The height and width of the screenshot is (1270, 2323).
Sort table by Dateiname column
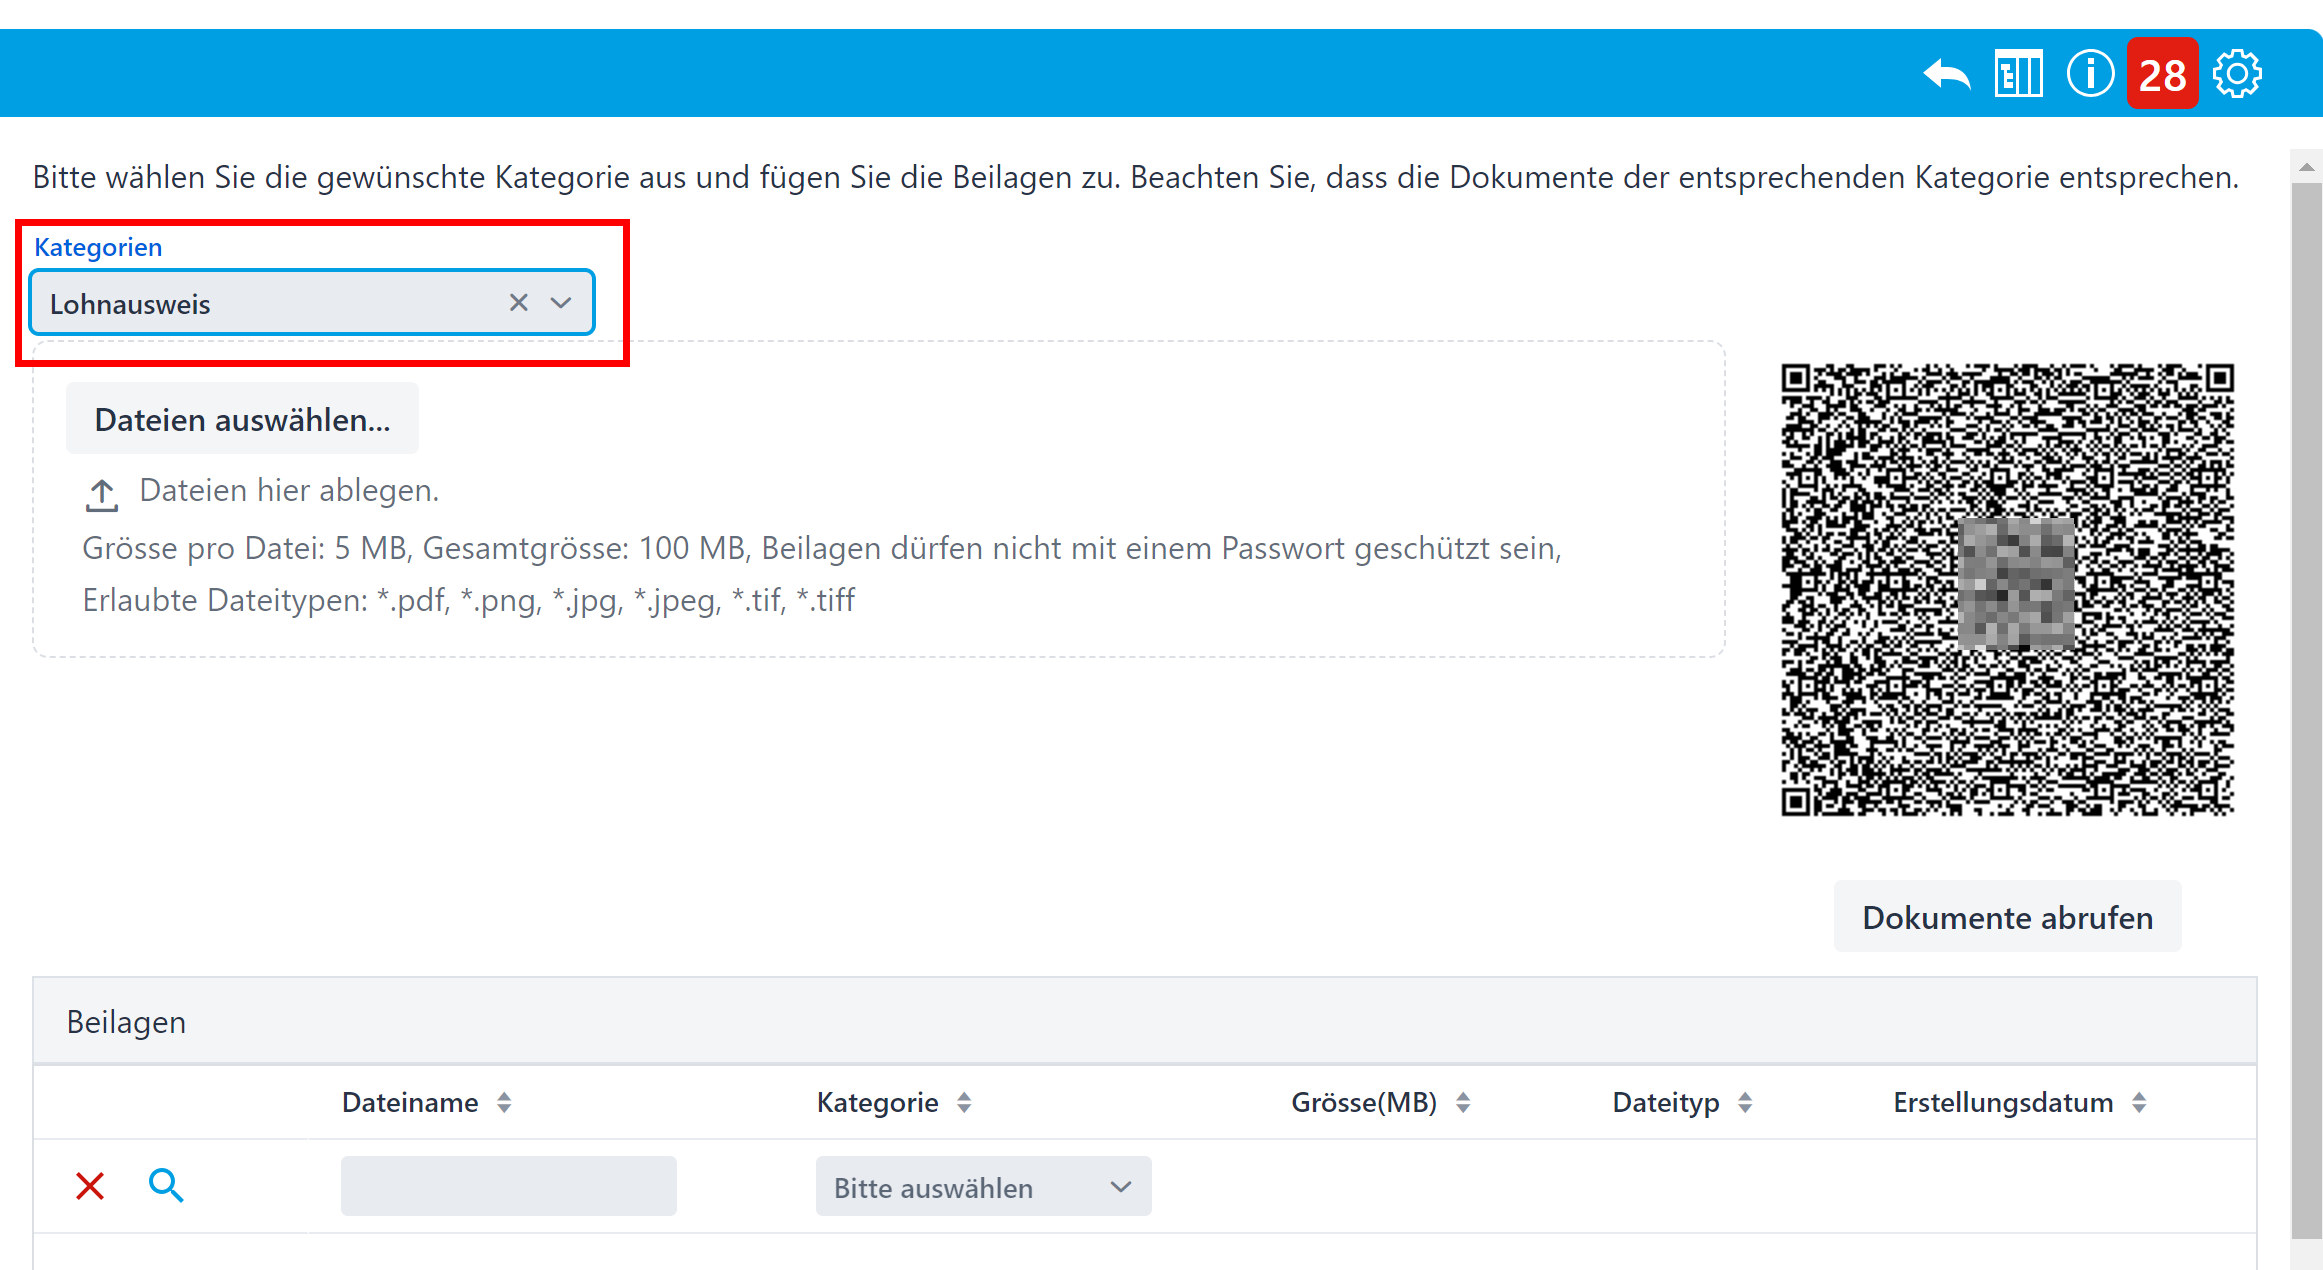coord(504,1102)
